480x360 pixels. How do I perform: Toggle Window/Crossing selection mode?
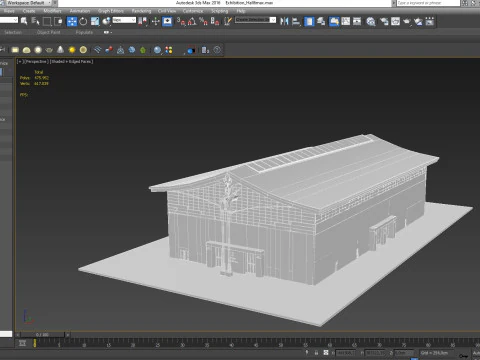[58, 21]
